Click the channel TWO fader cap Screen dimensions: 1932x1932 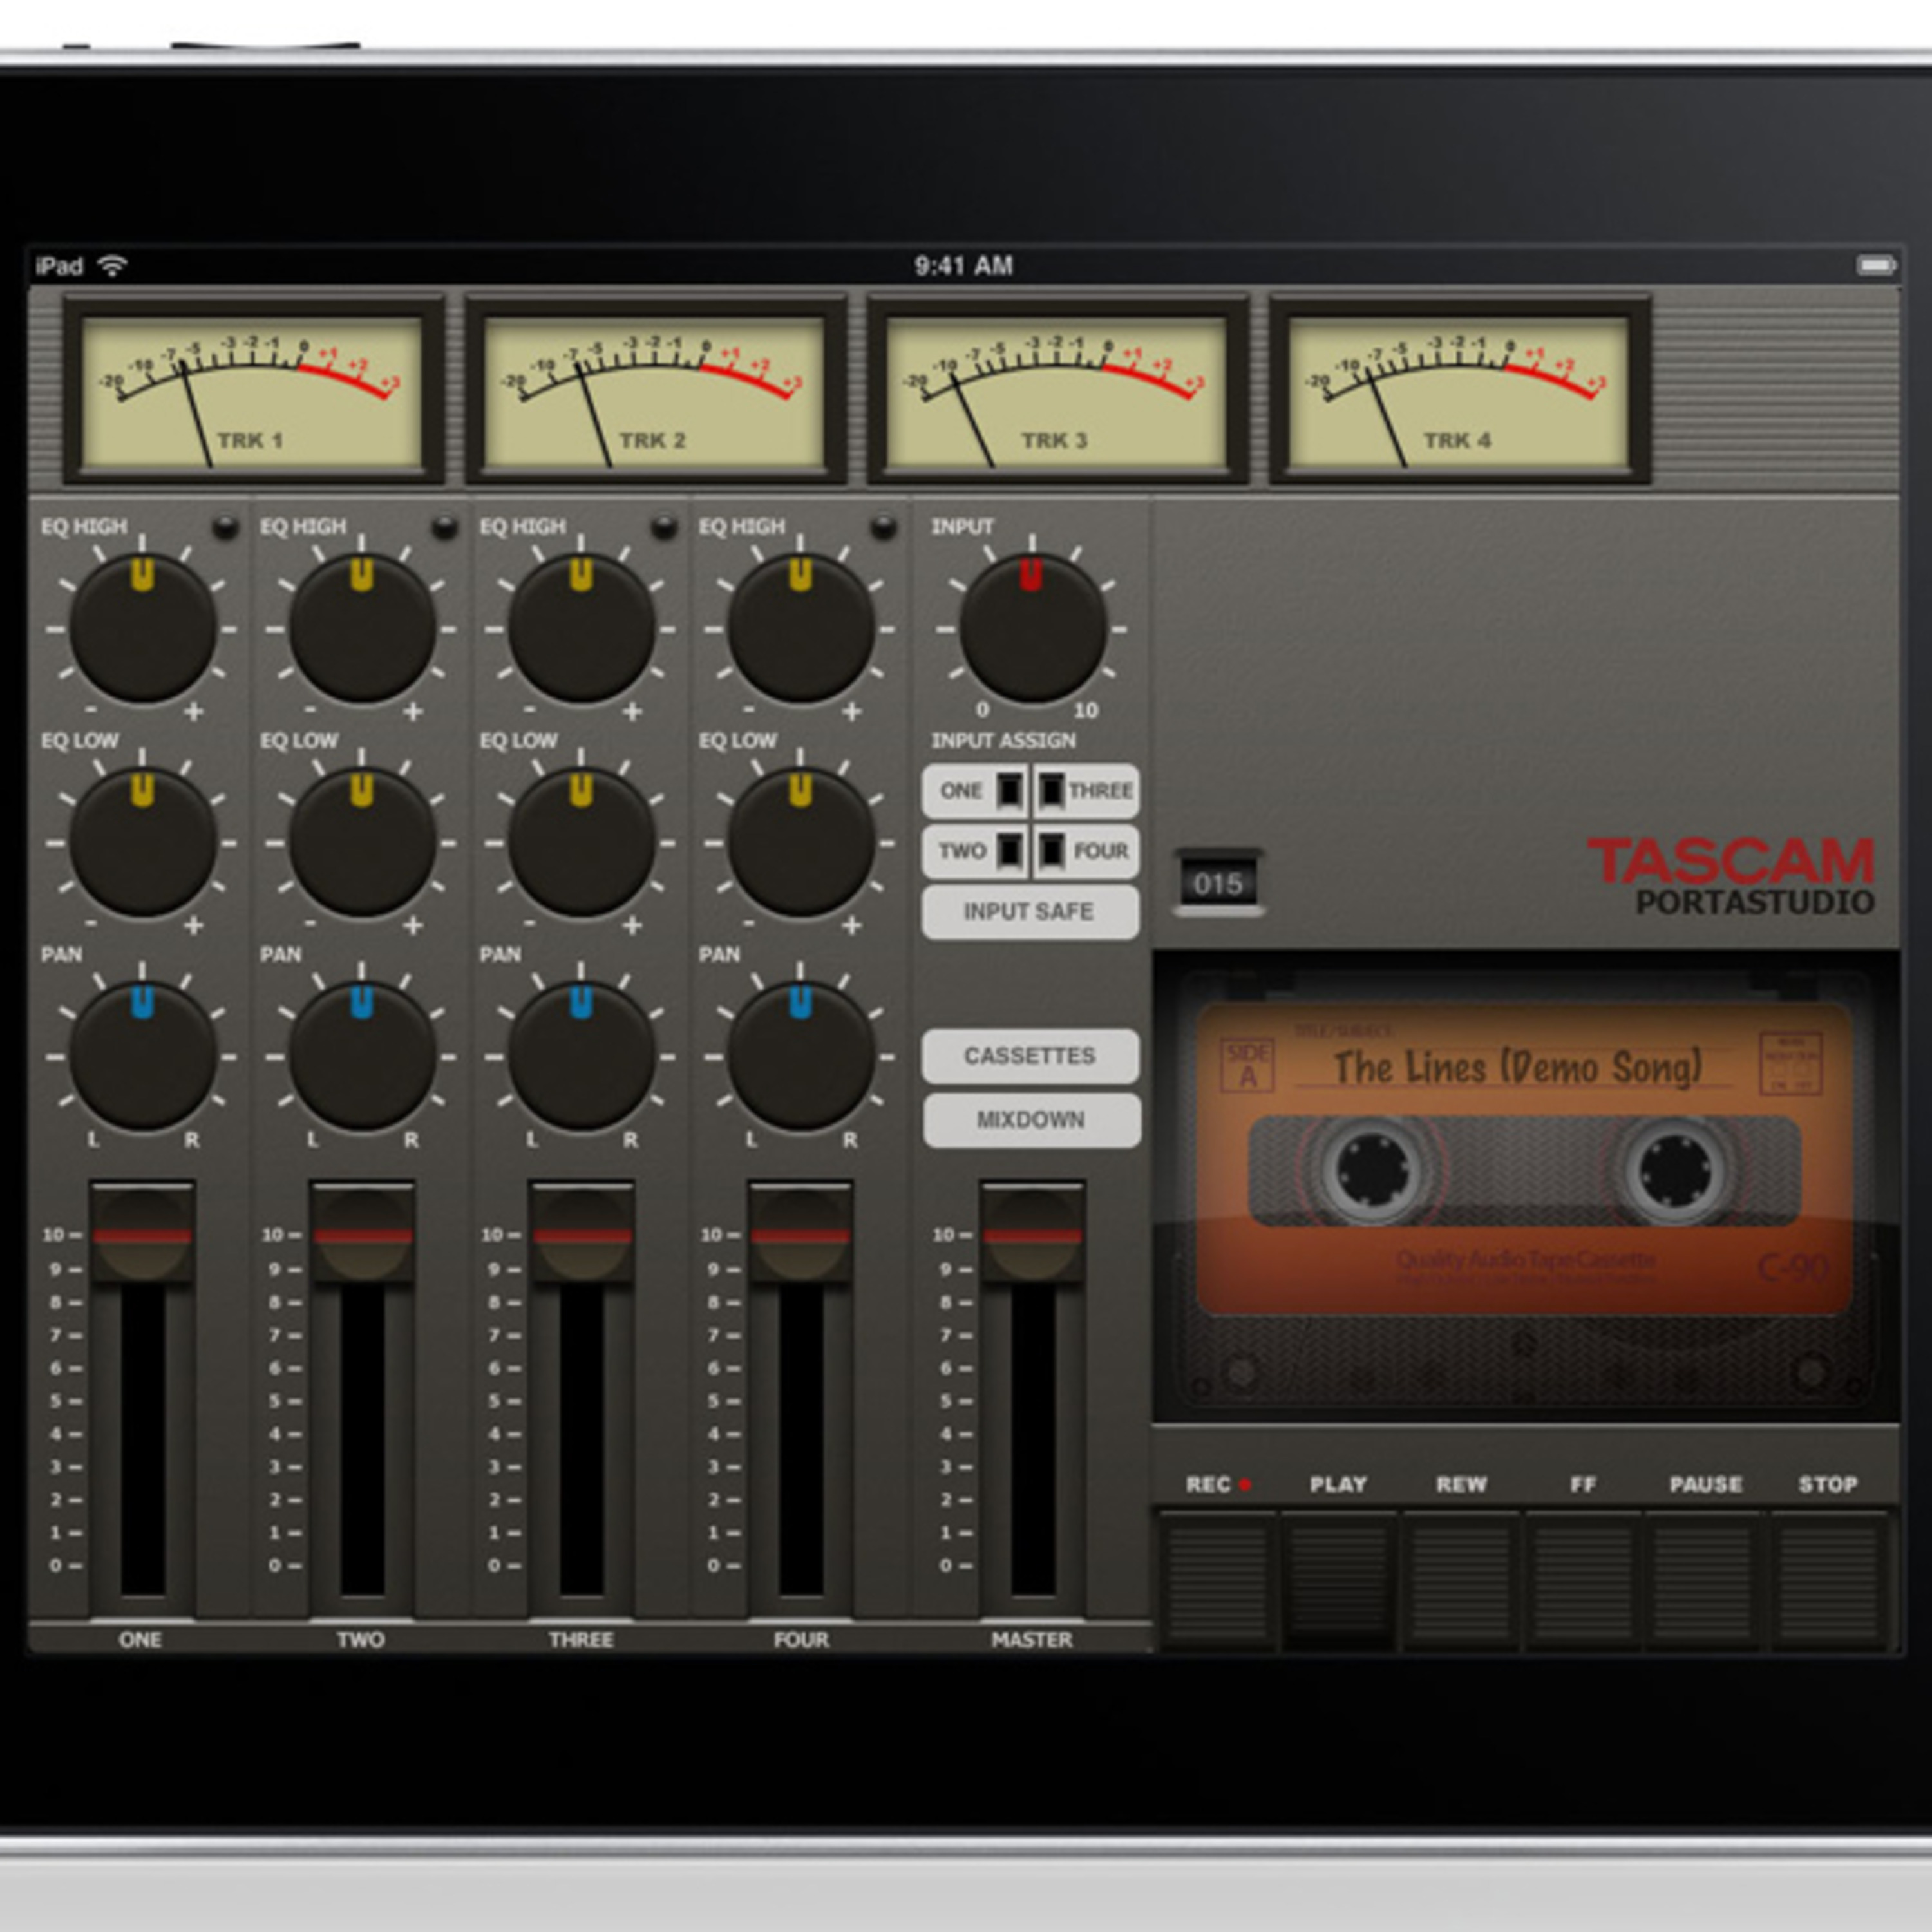click(x=362, y=1234)
